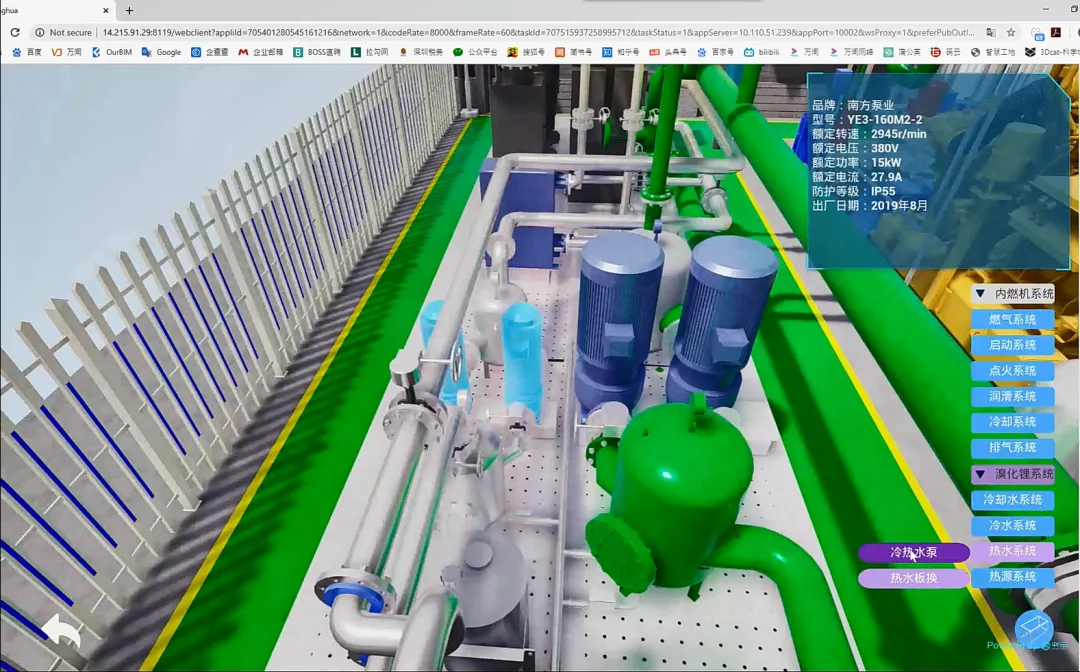Open the 百度 bookmark
1080x672 pixels.
pos(27,52)
